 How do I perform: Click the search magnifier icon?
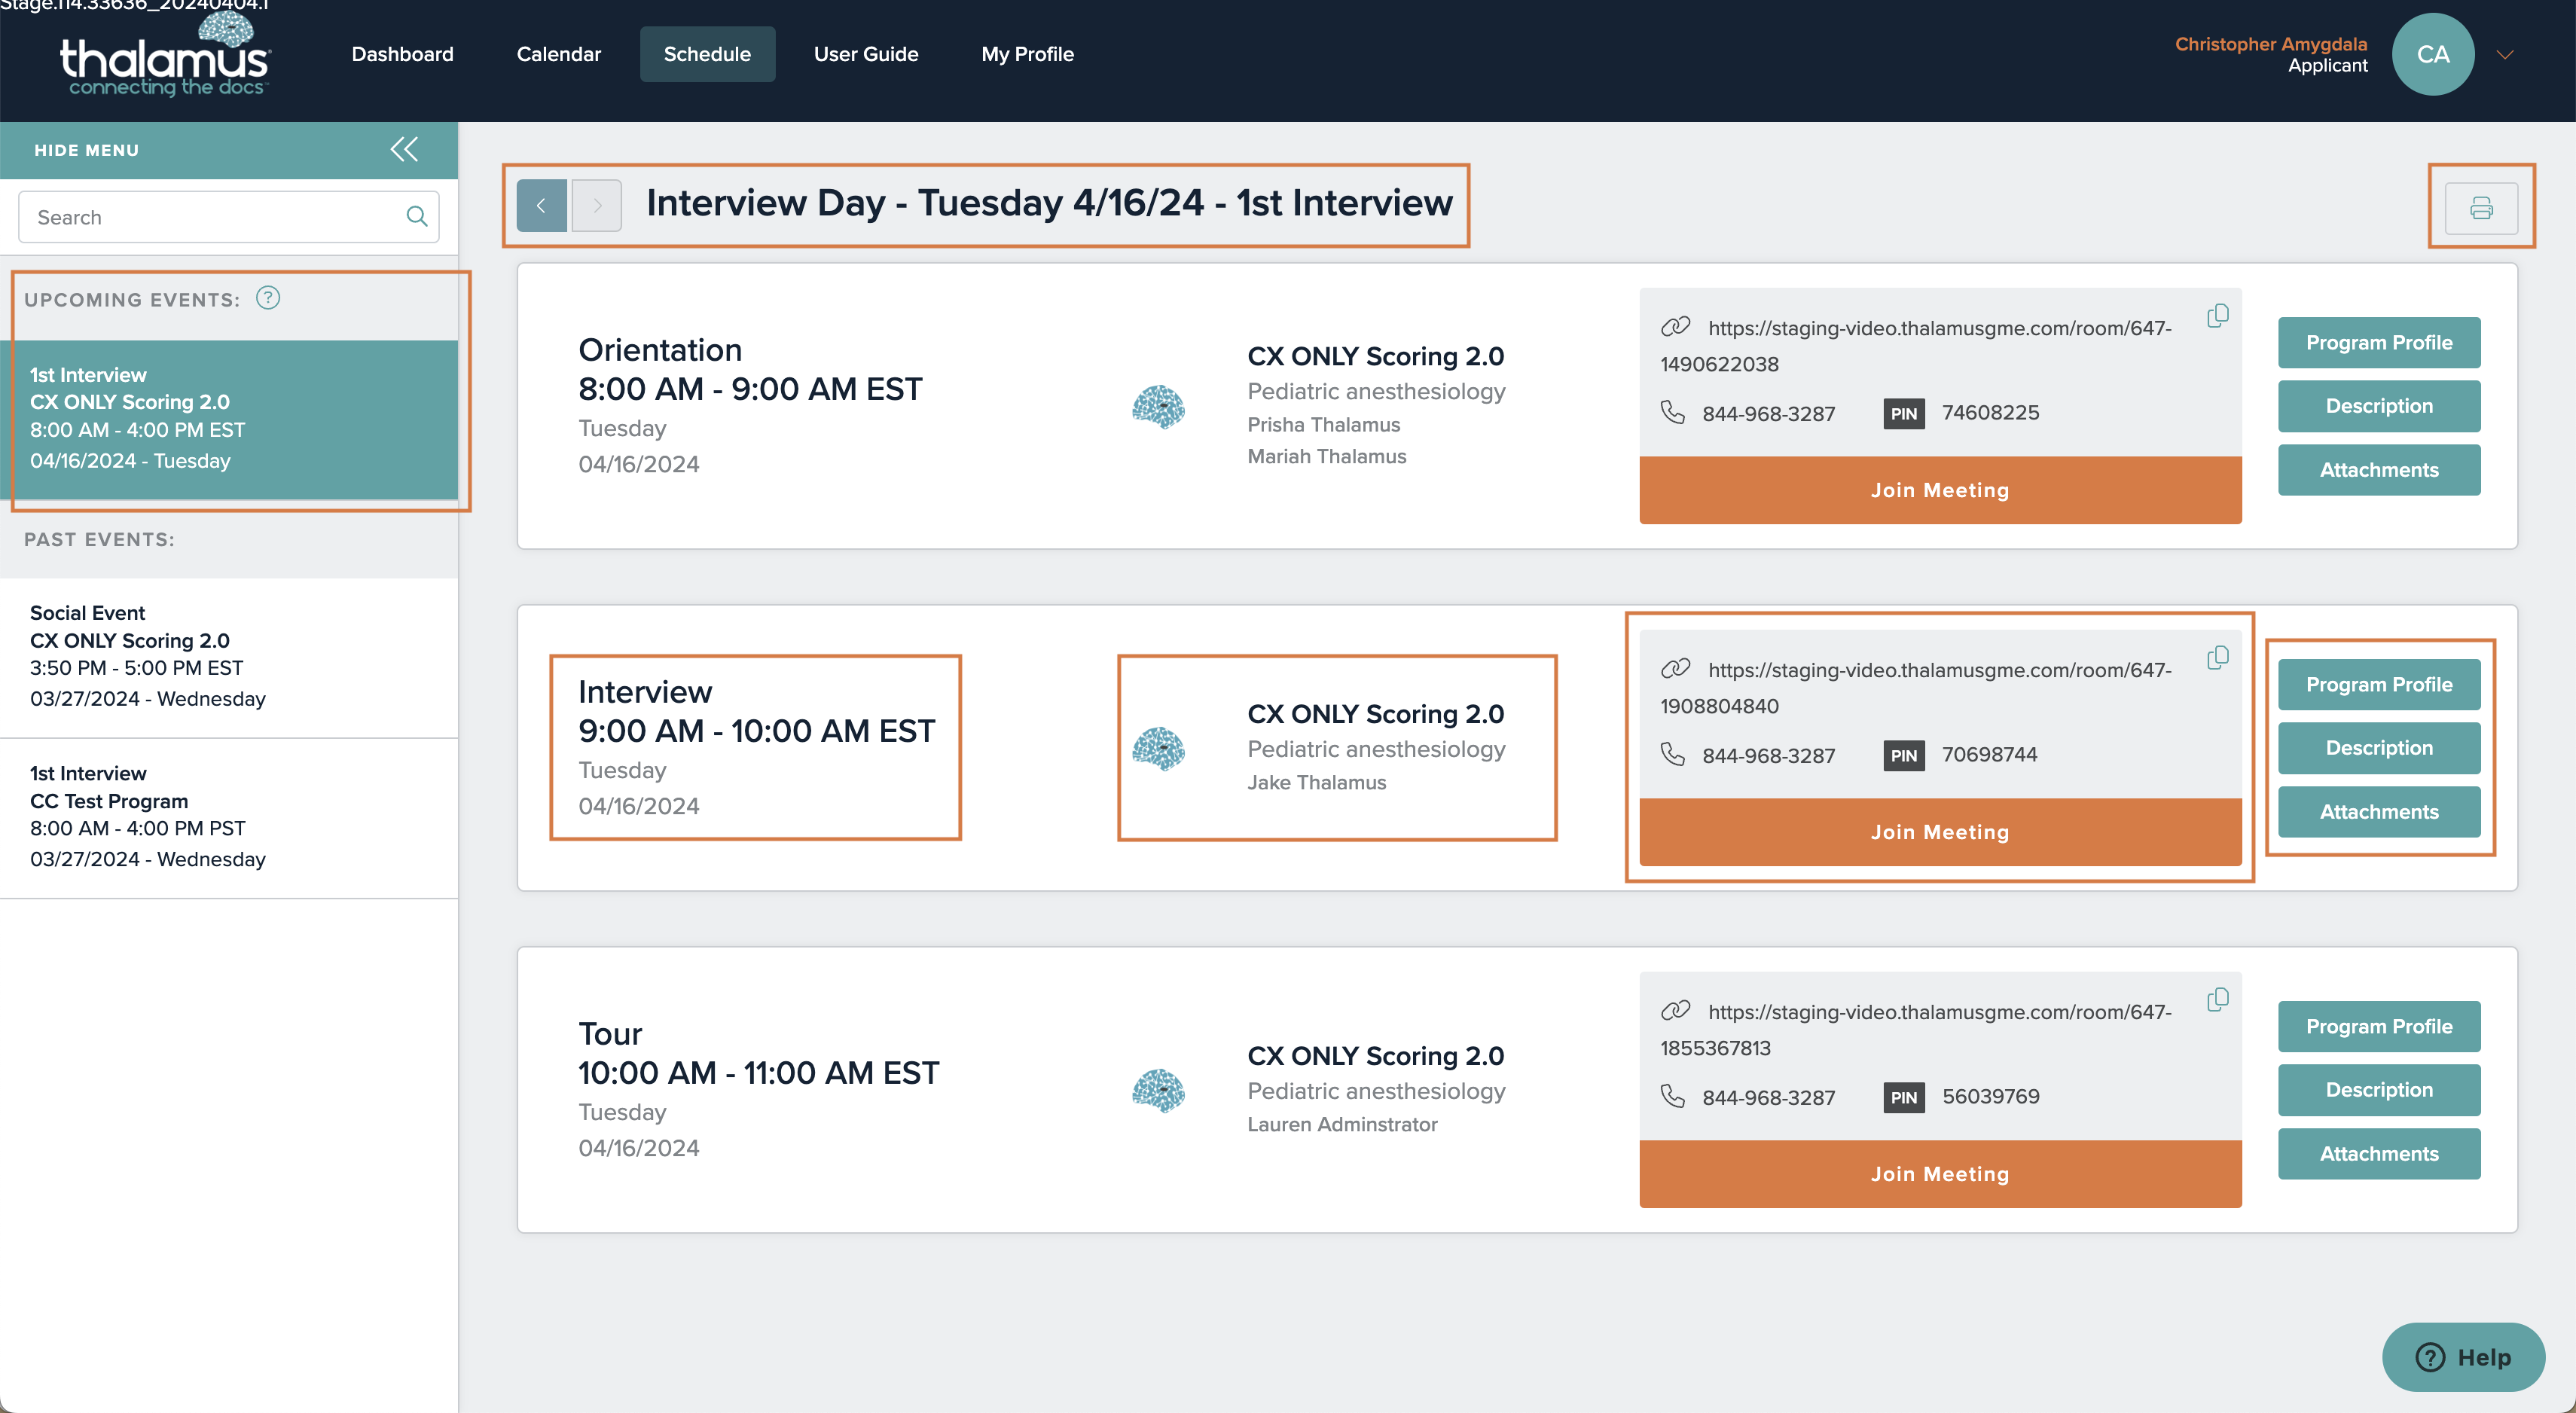click(417, 217)
